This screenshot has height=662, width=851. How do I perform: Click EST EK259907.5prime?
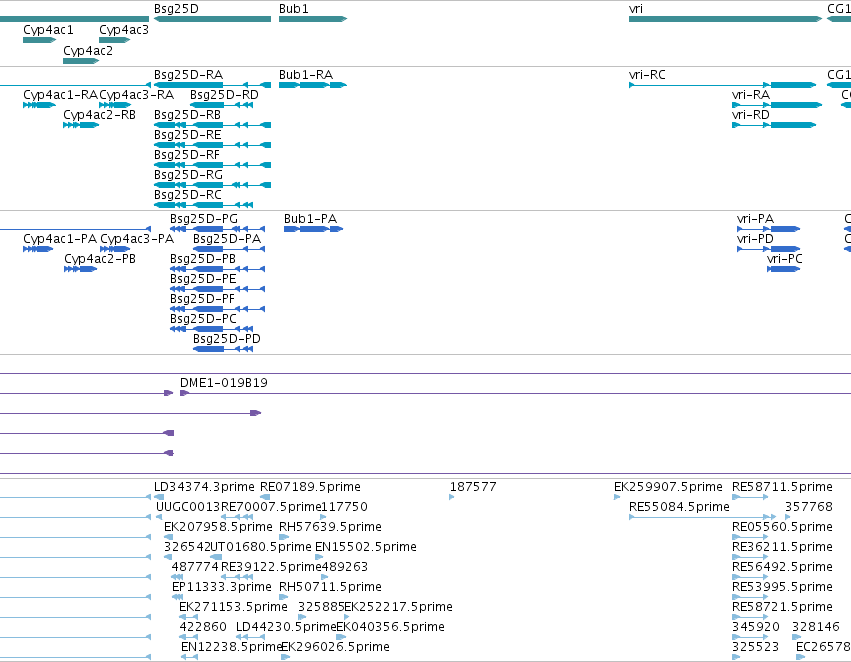(x=617, y=497)
